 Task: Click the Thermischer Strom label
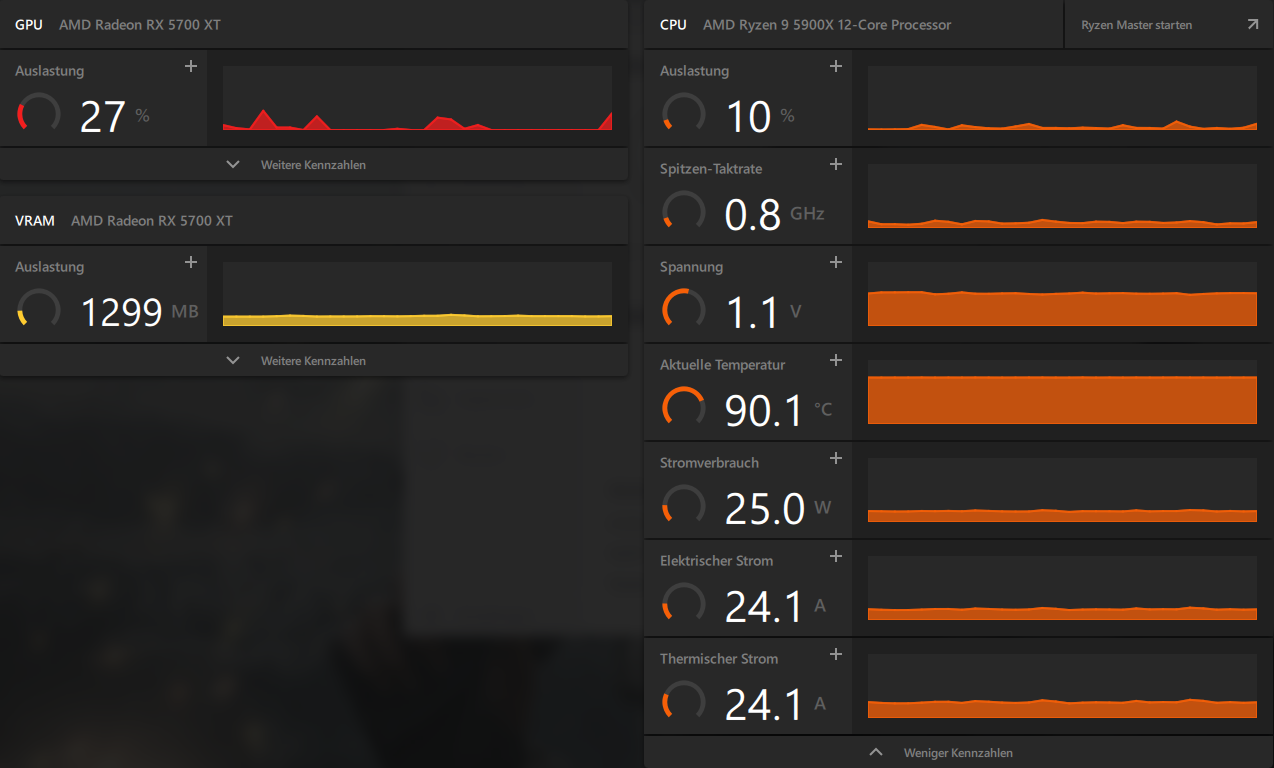719,659
